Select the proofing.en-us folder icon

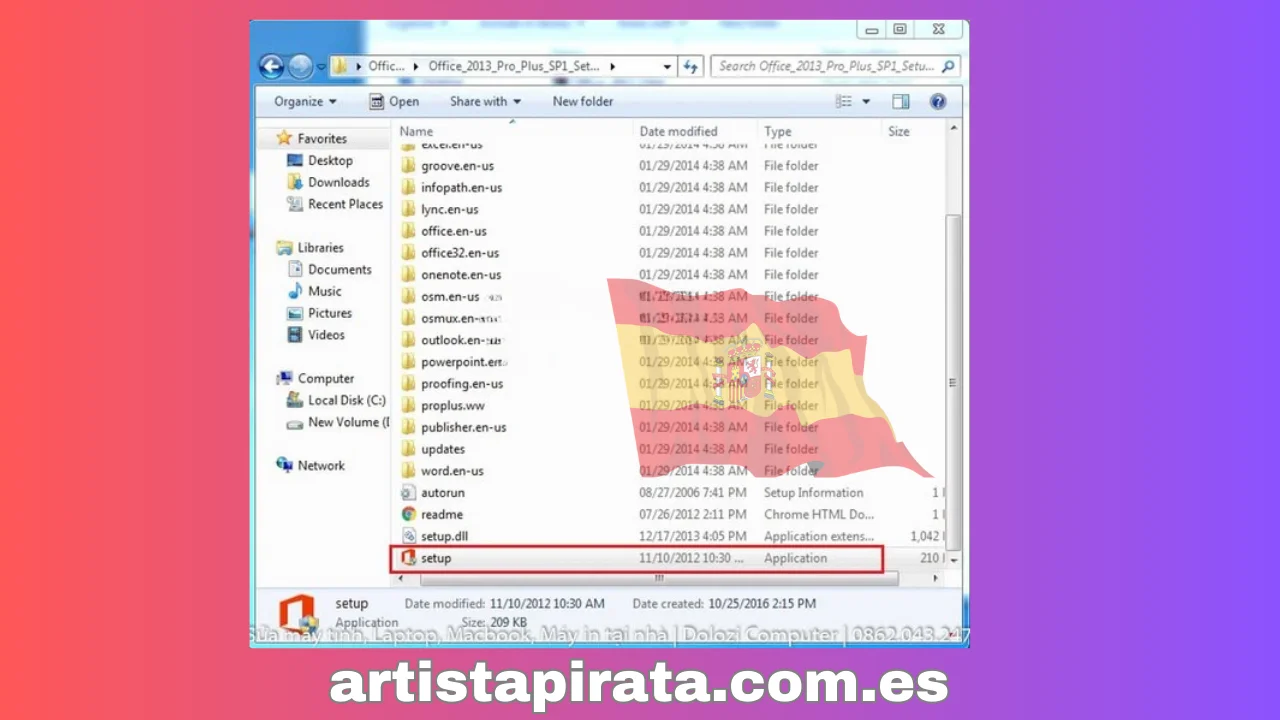(408, 384)
